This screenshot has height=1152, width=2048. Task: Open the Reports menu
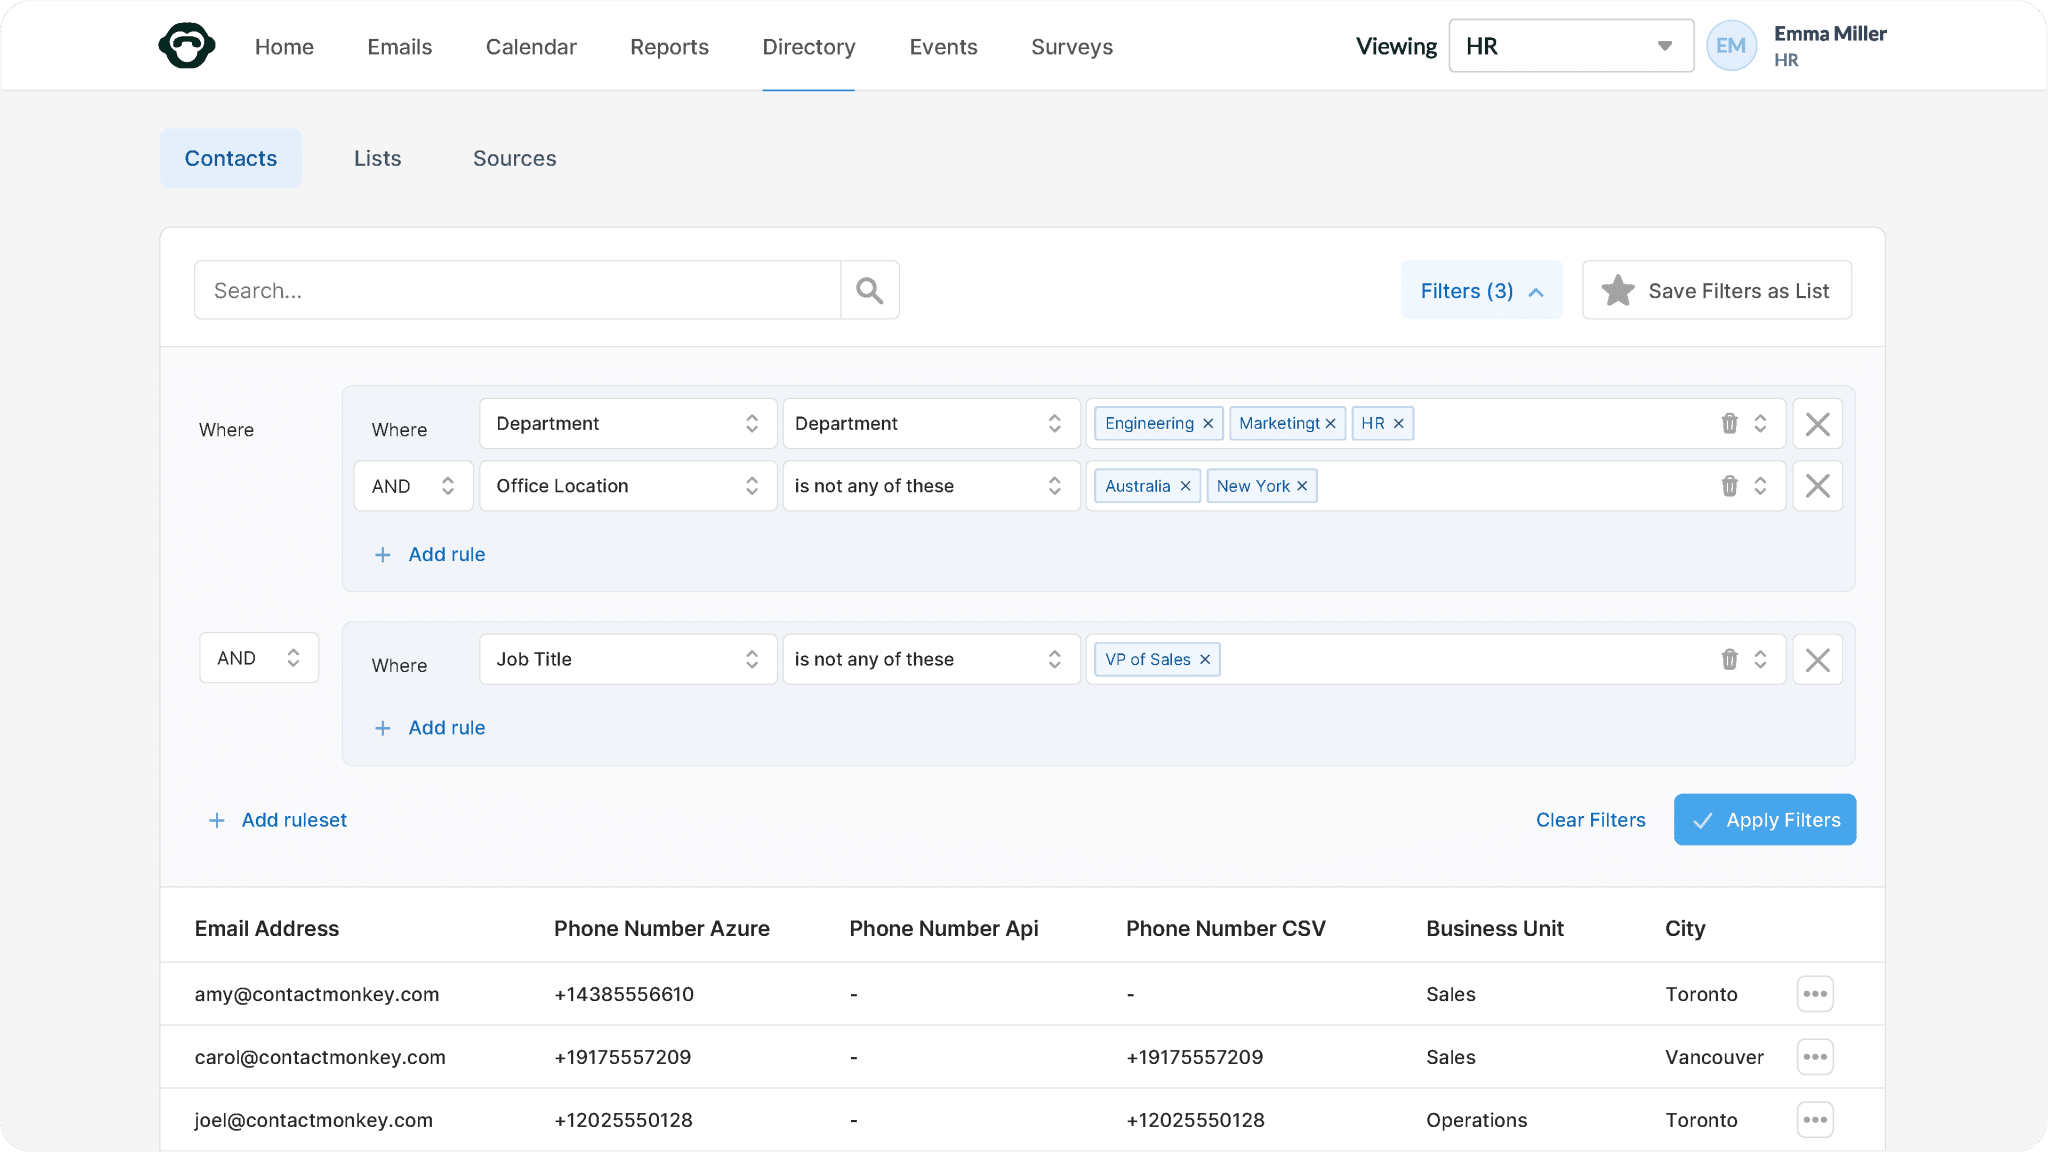point(669,47)
